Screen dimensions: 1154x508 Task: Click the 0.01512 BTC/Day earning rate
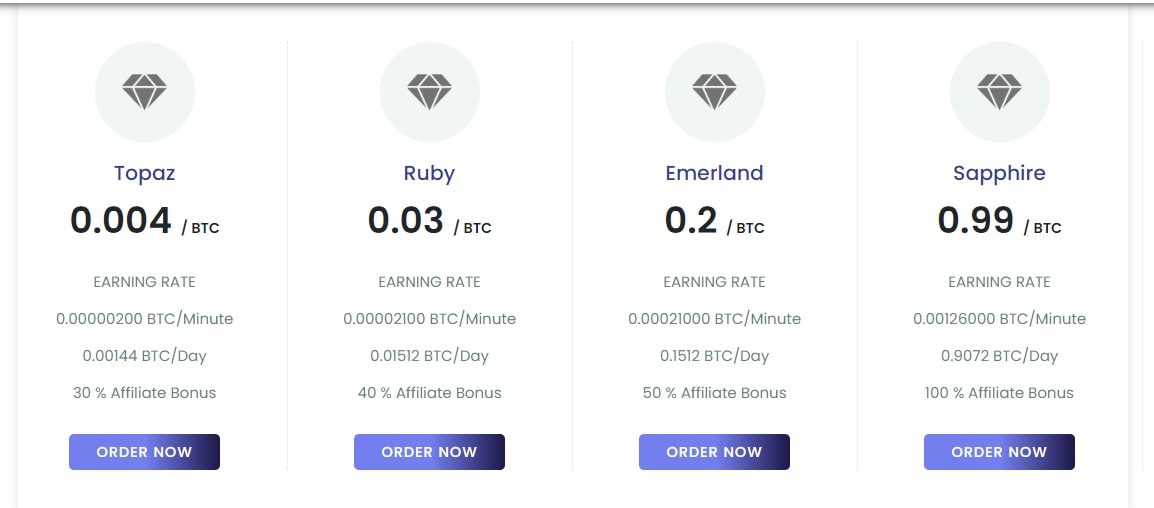[429, 356]
